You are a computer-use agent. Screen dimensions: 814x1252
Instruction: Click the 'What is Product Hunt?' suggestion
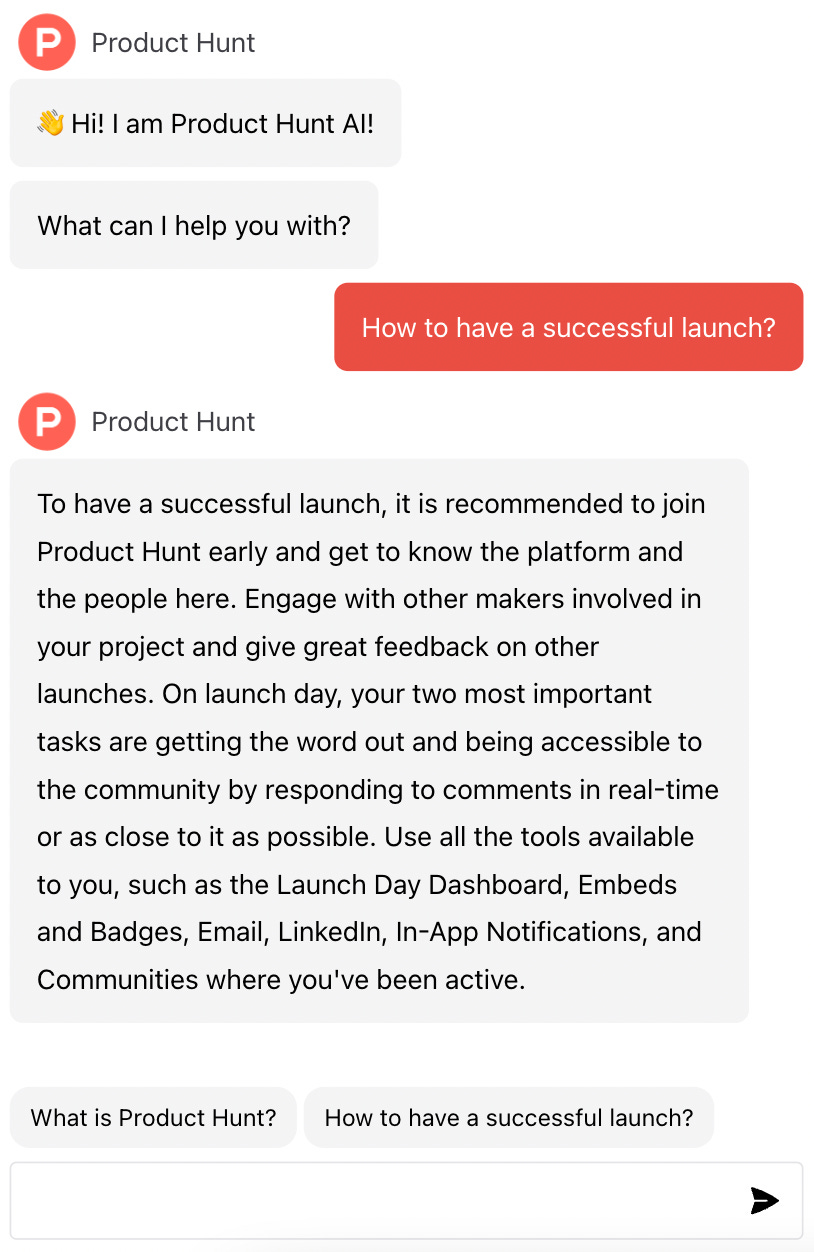(153, 1117)
